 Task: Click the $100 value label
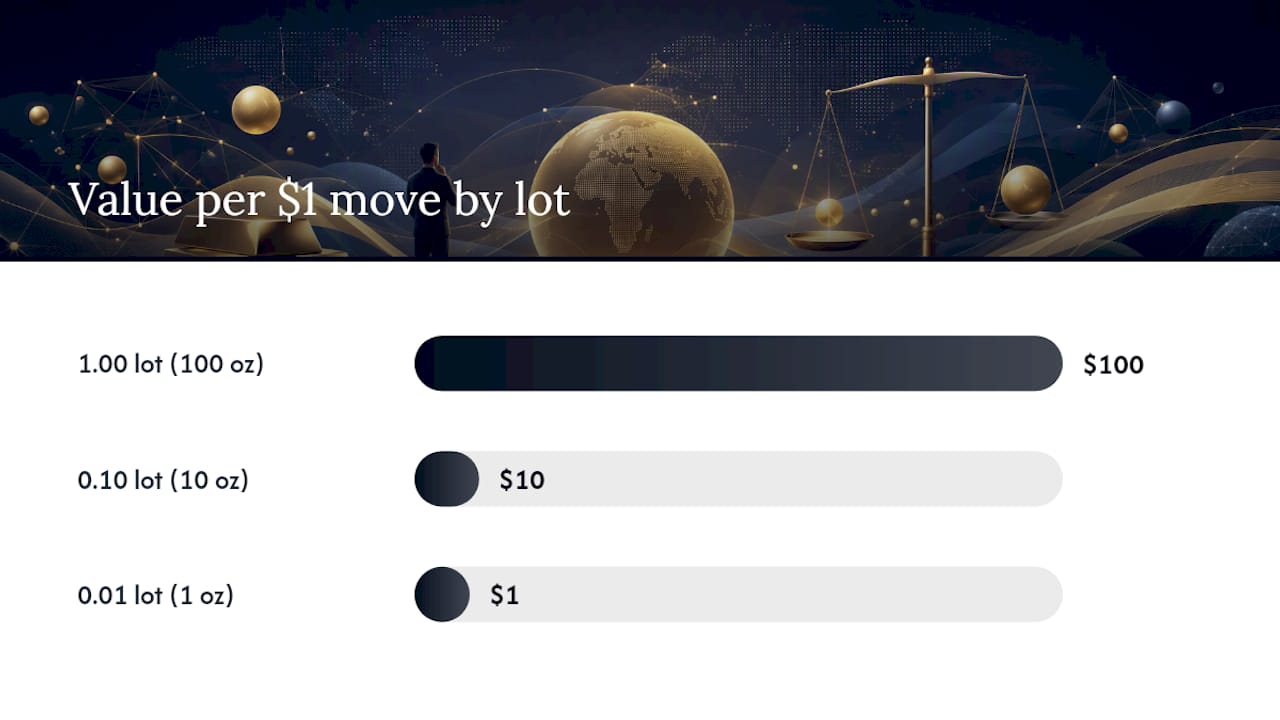click(1113, 364)
